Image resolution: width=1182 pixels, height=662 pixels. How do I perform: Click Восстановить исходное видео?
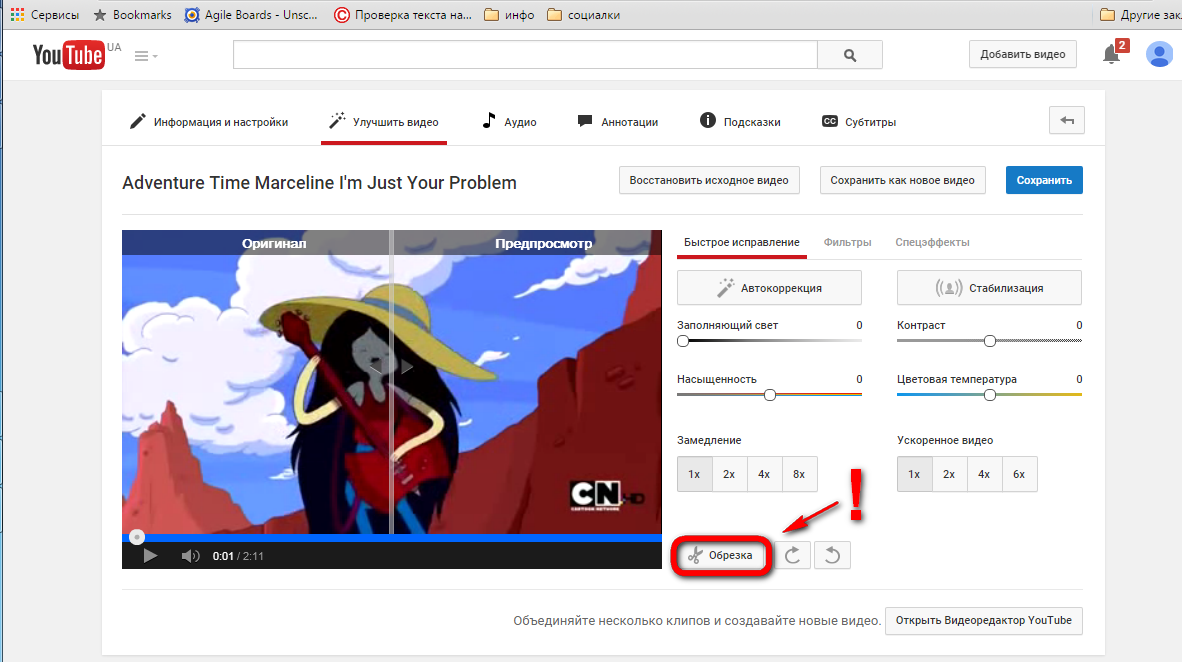[709, 180]
